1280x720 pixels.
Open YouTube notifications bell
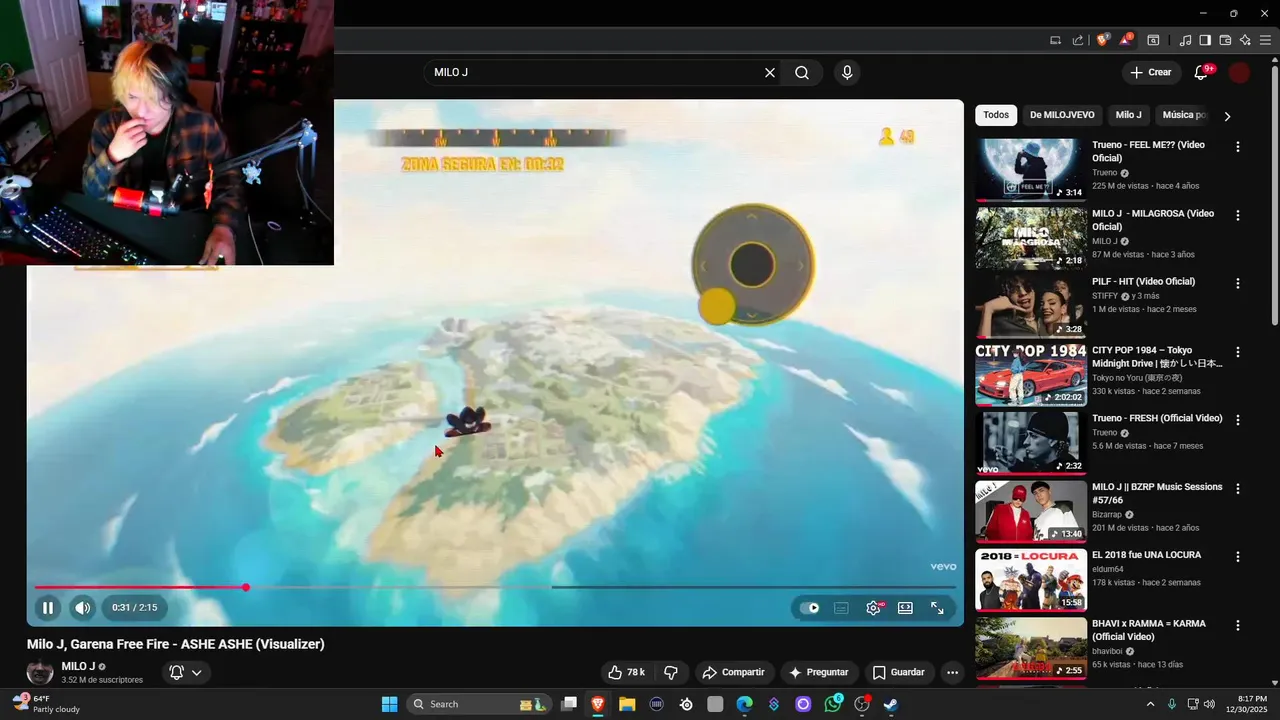pos(1201,72)
